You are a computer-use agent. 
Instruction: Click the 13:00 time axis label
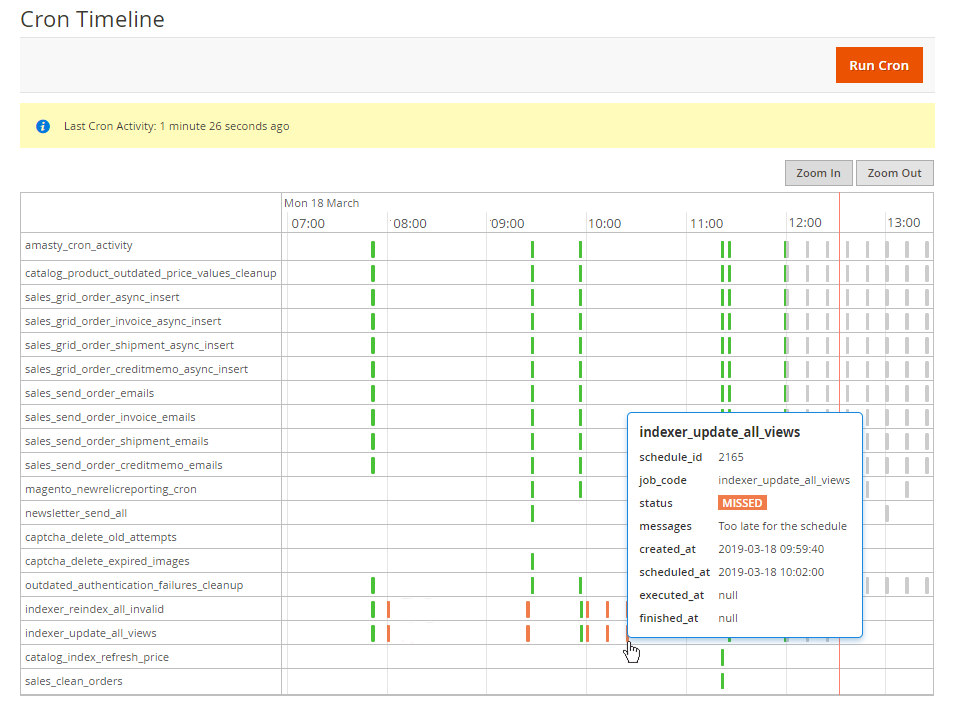pyautogui.click(x=904, y=223)
